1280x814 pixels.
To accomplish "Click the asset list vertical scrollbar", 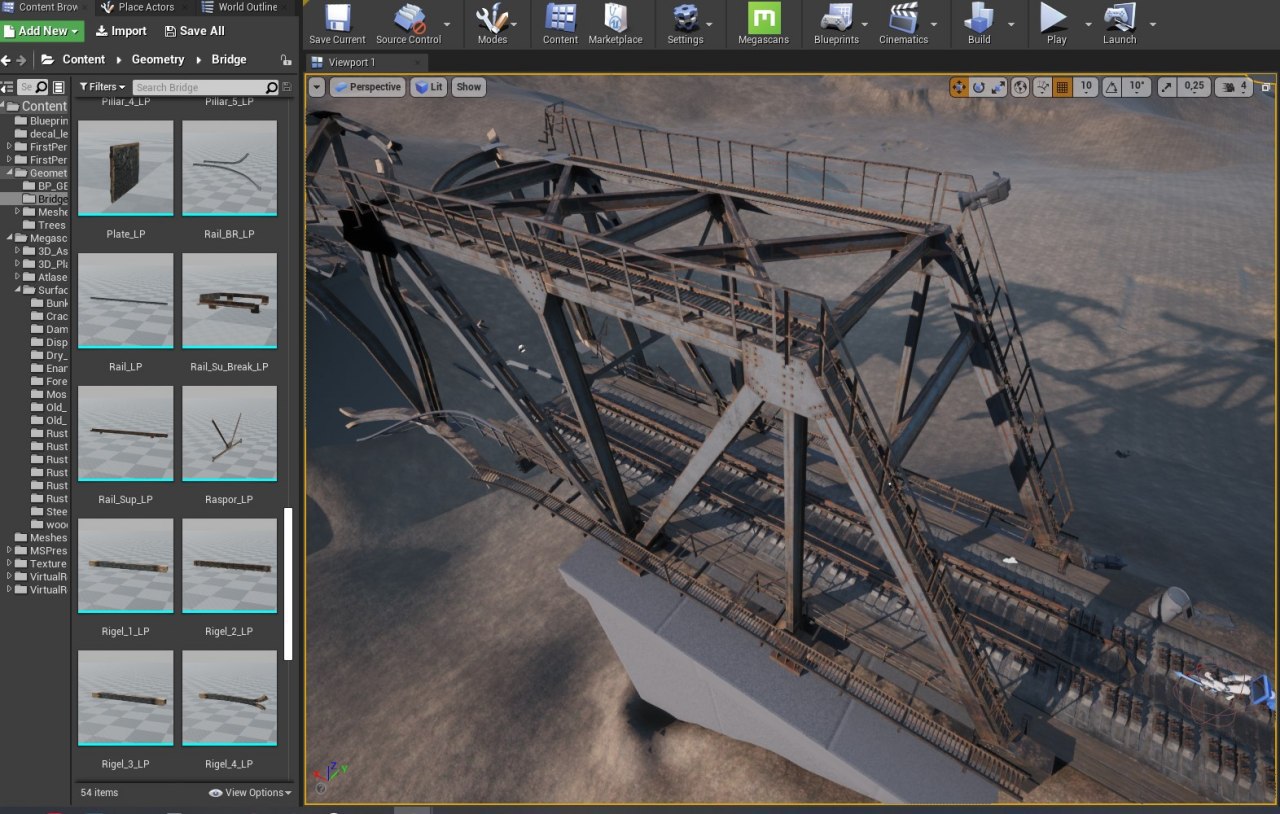I will tap(288, 584).
